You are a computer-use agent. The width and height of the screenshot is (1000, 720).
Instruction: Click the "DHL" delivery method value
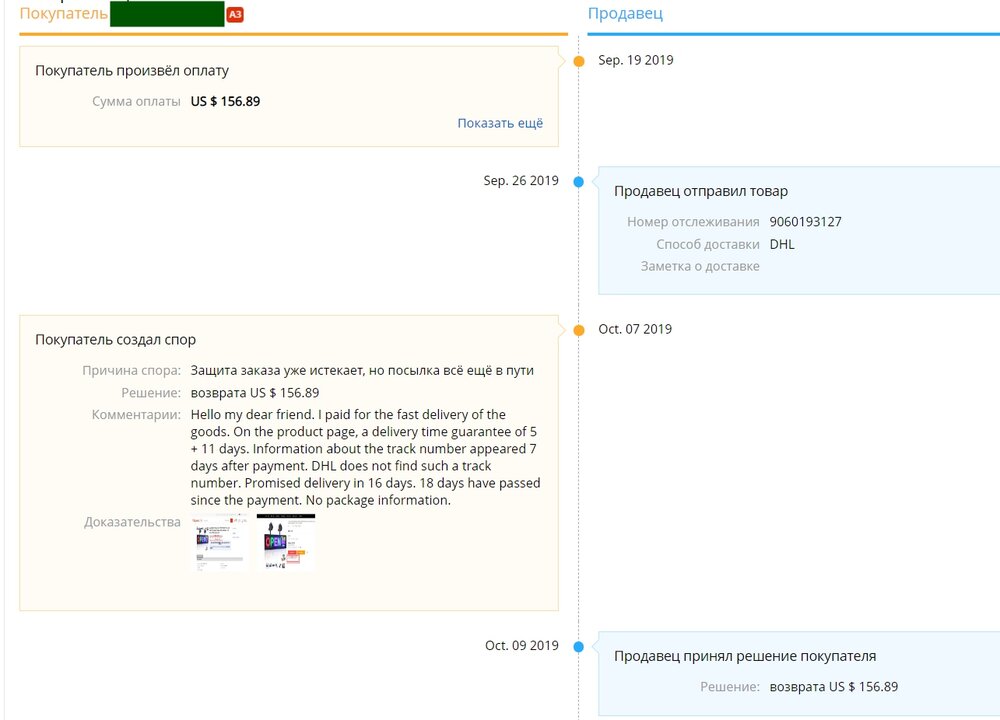click(782, 244)
